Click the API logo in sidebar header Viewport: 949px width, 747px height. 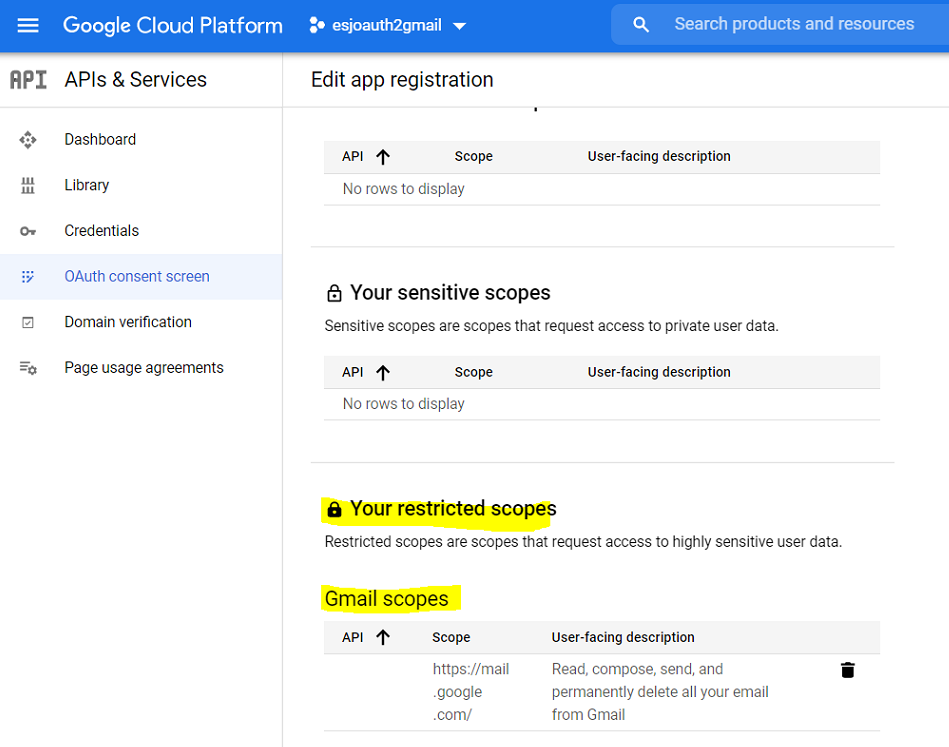point(28,80)
